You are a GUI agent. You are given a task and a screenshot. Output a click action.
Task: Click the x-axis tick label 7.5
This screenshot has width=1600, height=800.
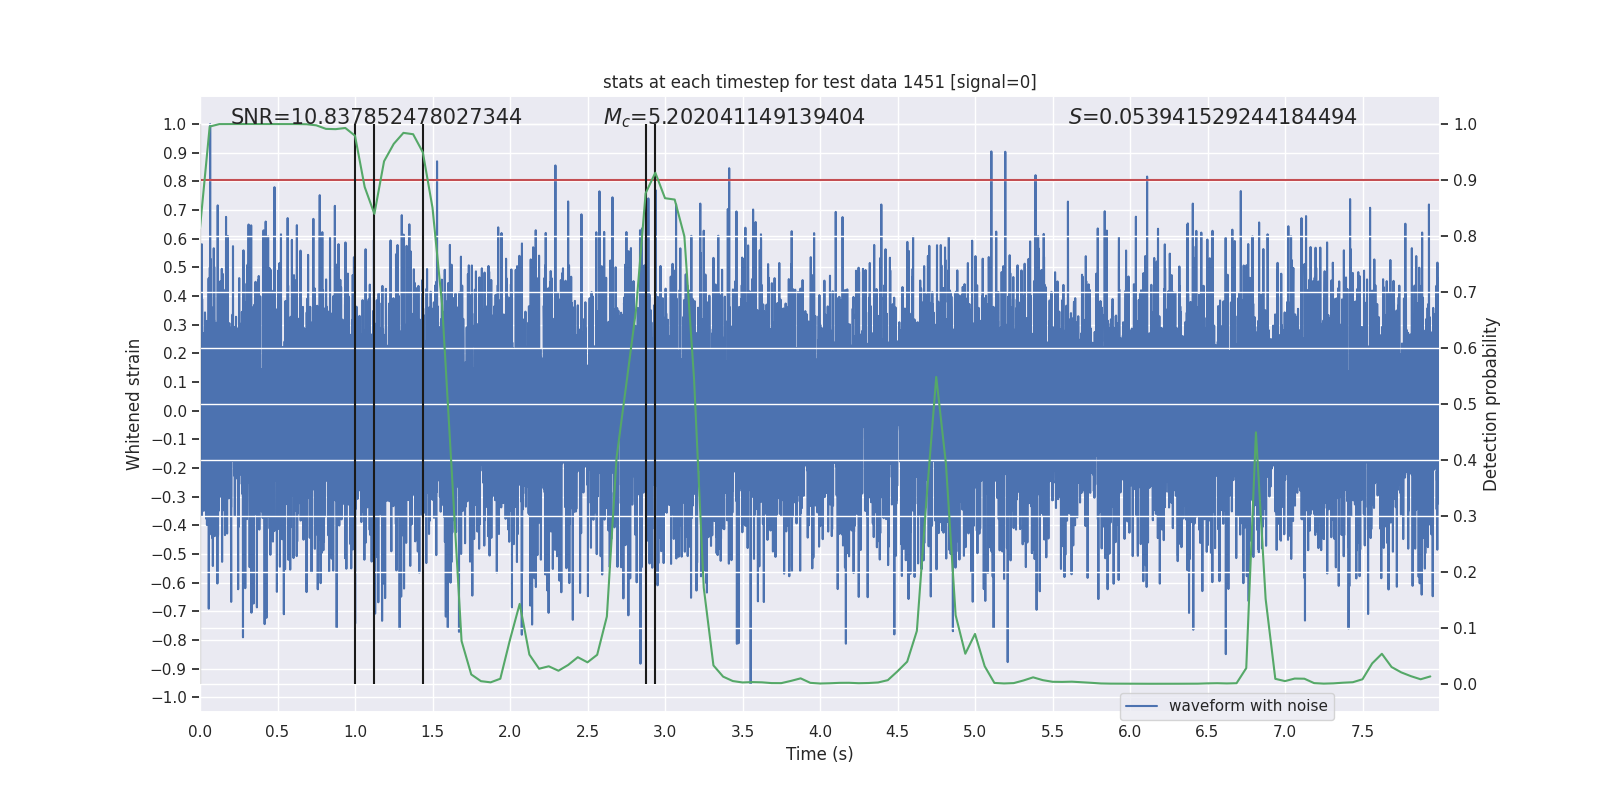(1362, 732)
